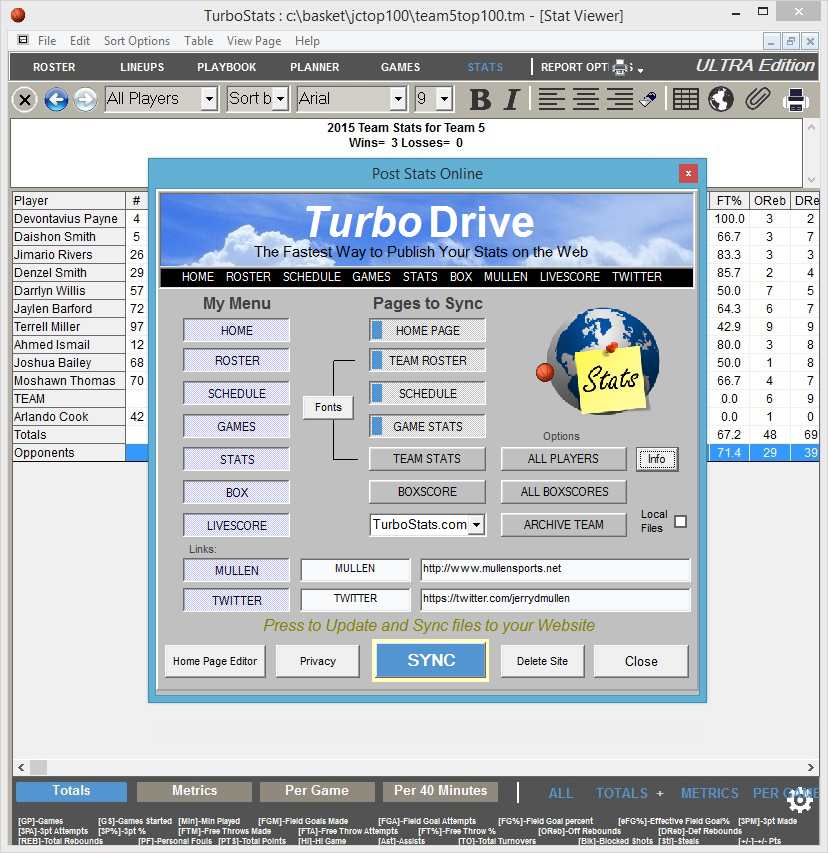Open the Sort Options menu

(x=137, y=41)
